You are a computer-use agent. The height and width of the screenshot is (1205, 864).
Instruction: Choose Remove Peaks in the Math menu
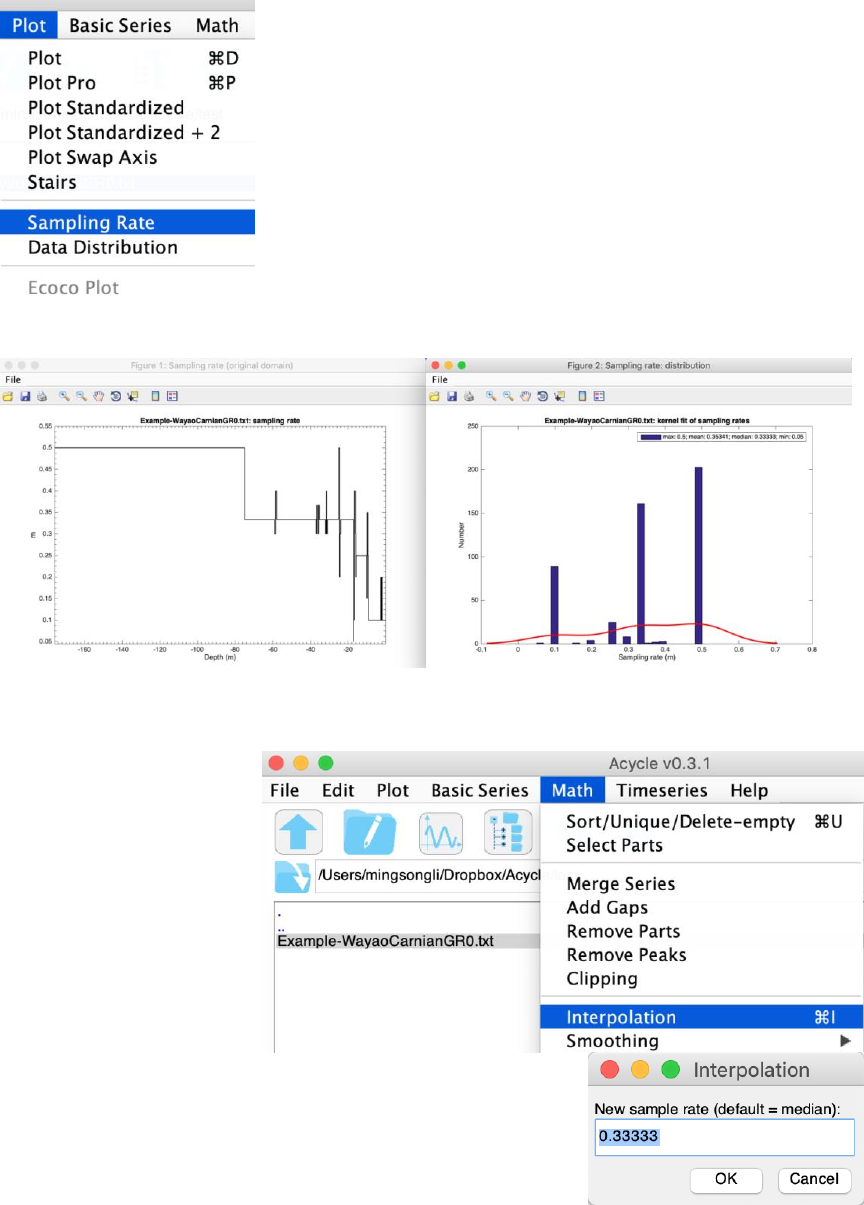pos(701,955)
